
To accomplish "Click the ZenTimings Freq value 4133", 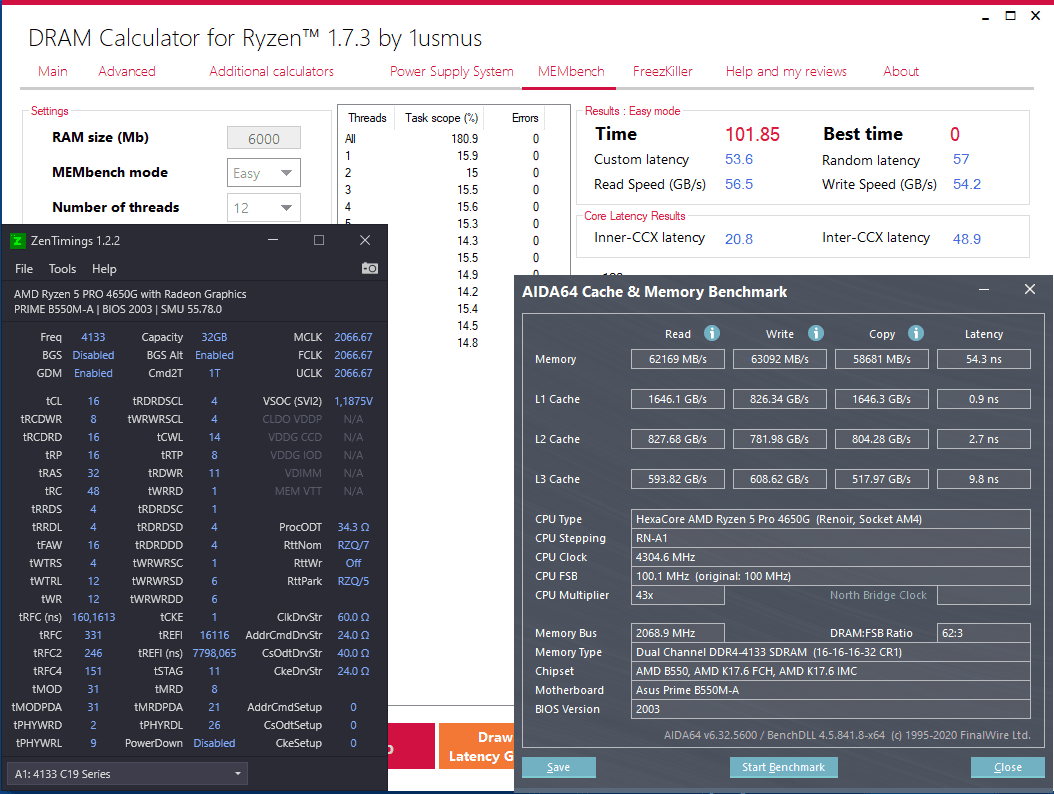I will [93, 338].
